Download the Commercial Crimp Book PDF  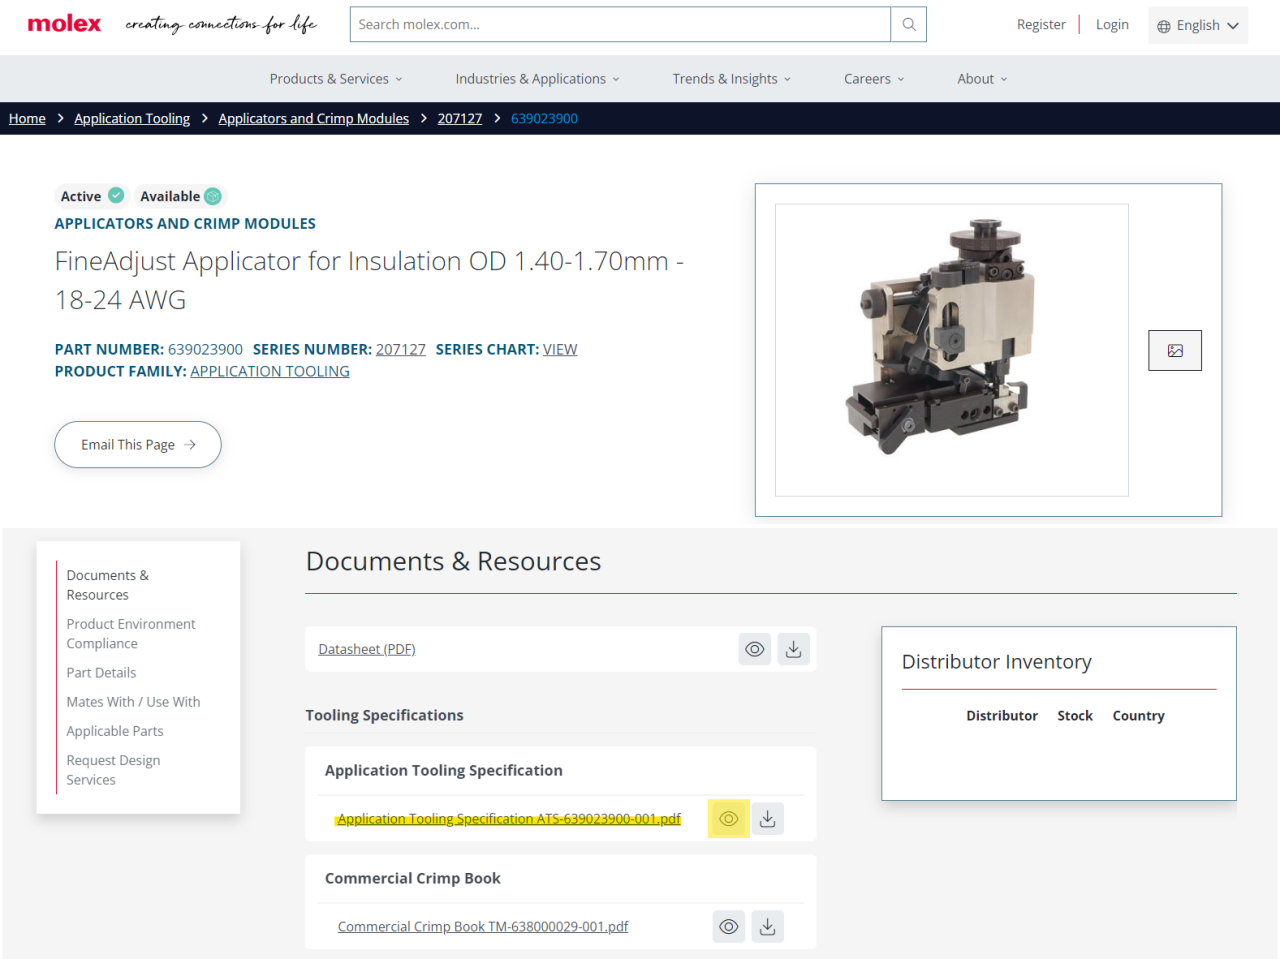pos(767,927)
